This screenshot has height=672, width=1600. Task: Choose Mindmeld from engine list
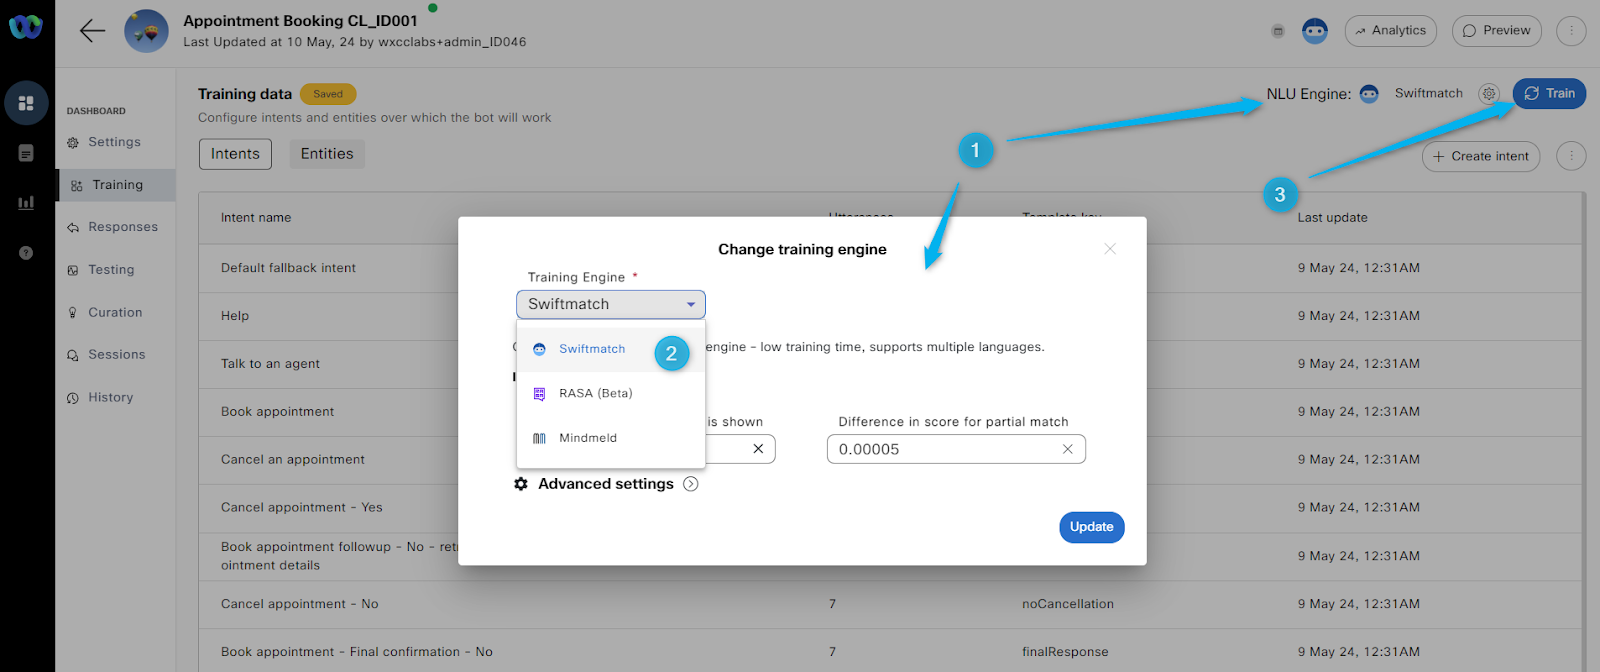[x=587, y=438]
